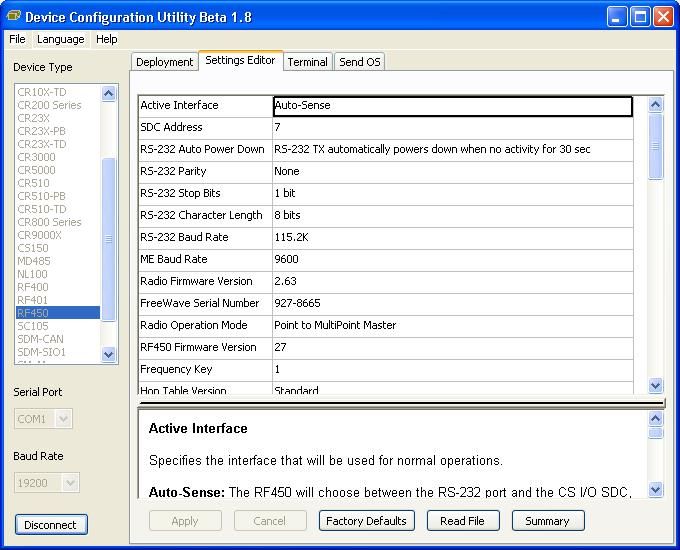
Task: Click the Disconnect button
Action: pos(51,525)
